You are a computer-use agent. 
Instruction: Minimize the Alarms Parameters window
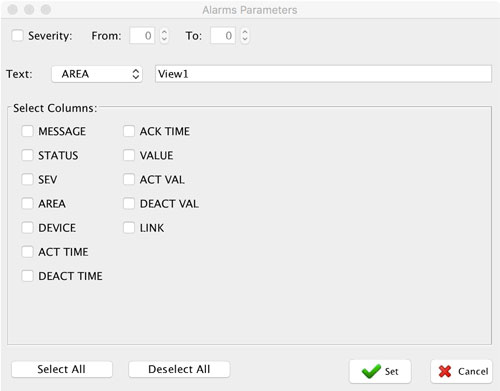tap(29, 10)
